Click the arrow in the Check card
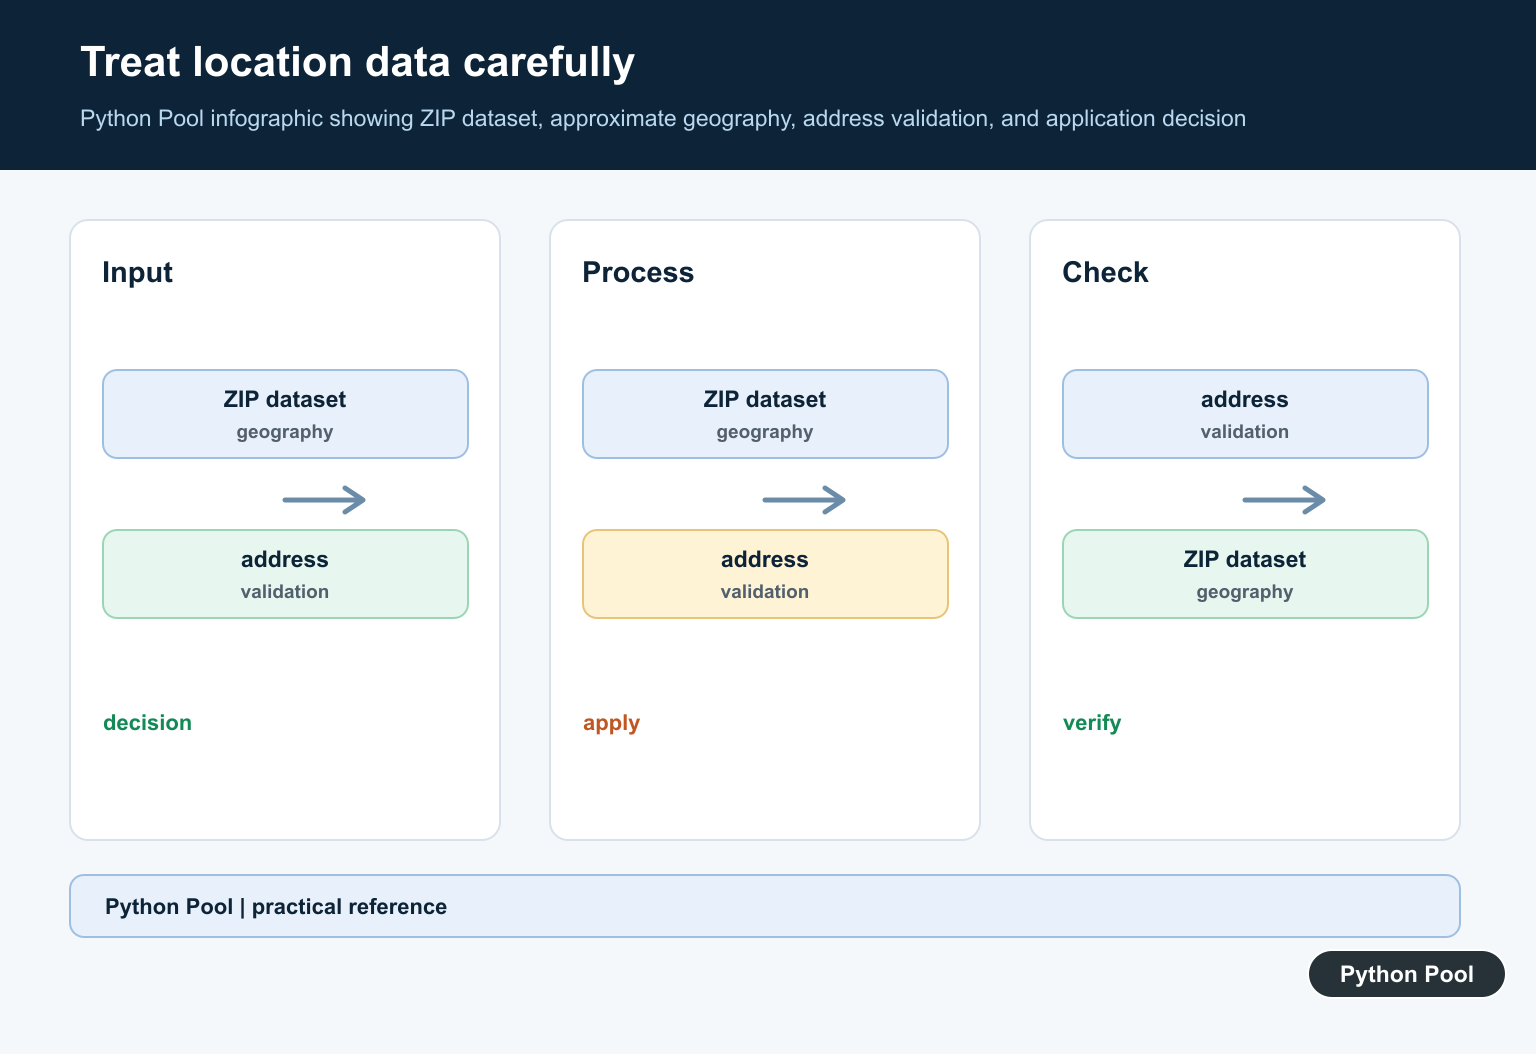 click(x=1284, y=499)
